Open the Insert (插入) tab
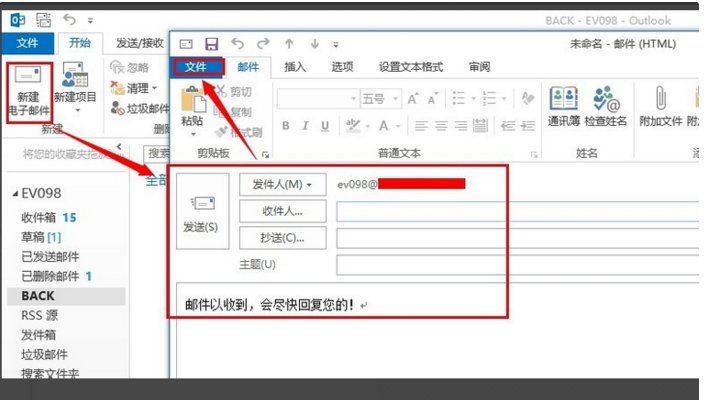The width and height of the screenshot is (711, 400). point(295,67)
